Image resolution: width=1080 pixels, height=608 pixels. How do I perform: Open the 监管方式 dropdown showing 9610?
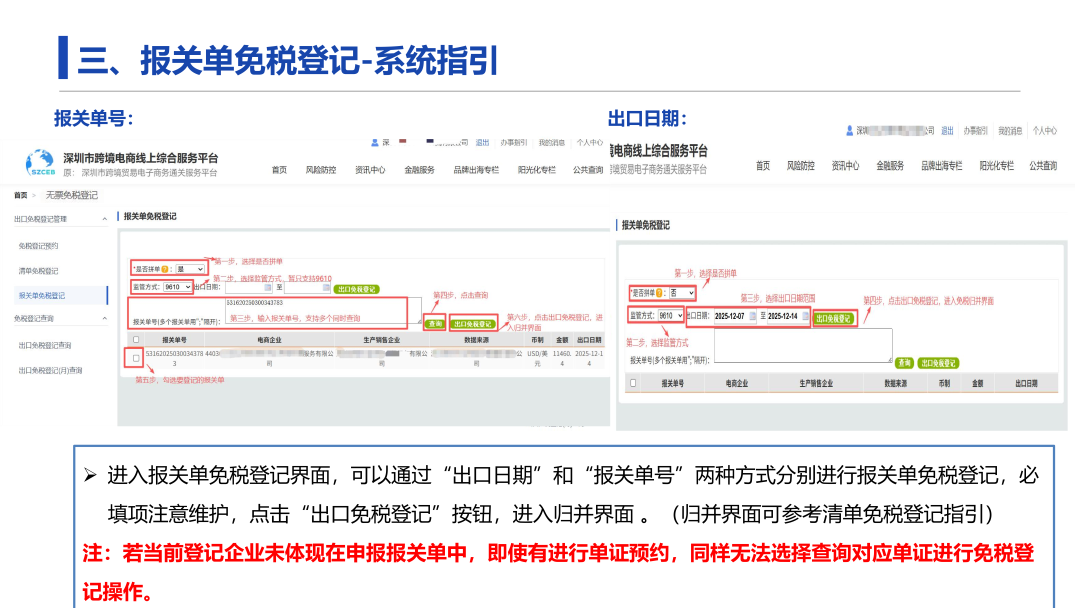tap(176, 287)
